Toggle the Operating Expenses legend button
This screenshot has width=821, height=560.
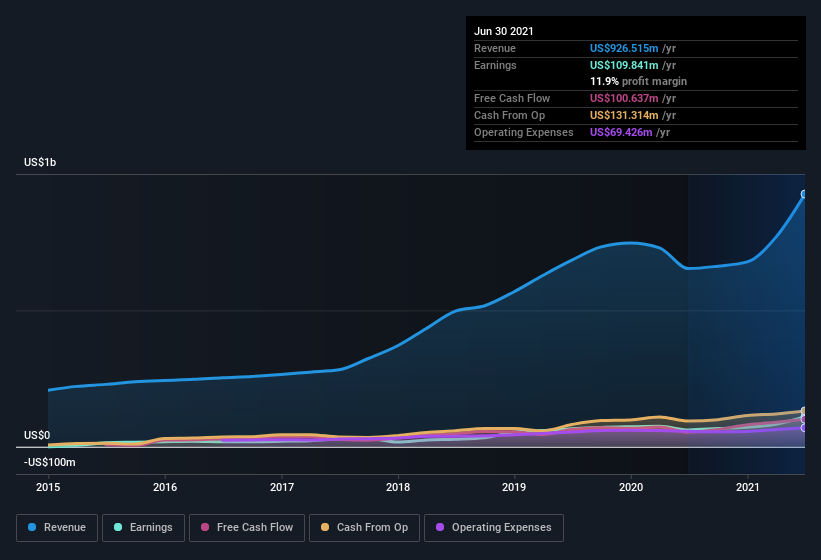pyautogui.click(x=494, y=528)
